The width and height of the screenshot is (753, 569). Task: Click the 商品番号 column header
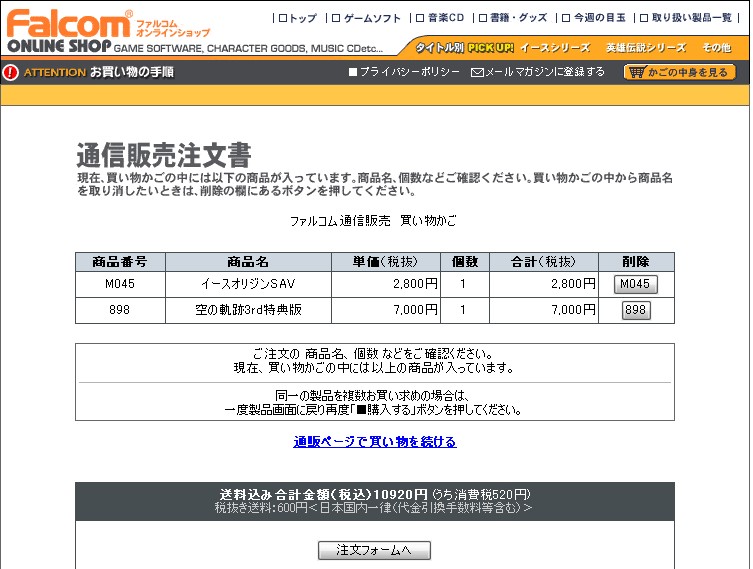pyautogui.click(x=120, y=262)
